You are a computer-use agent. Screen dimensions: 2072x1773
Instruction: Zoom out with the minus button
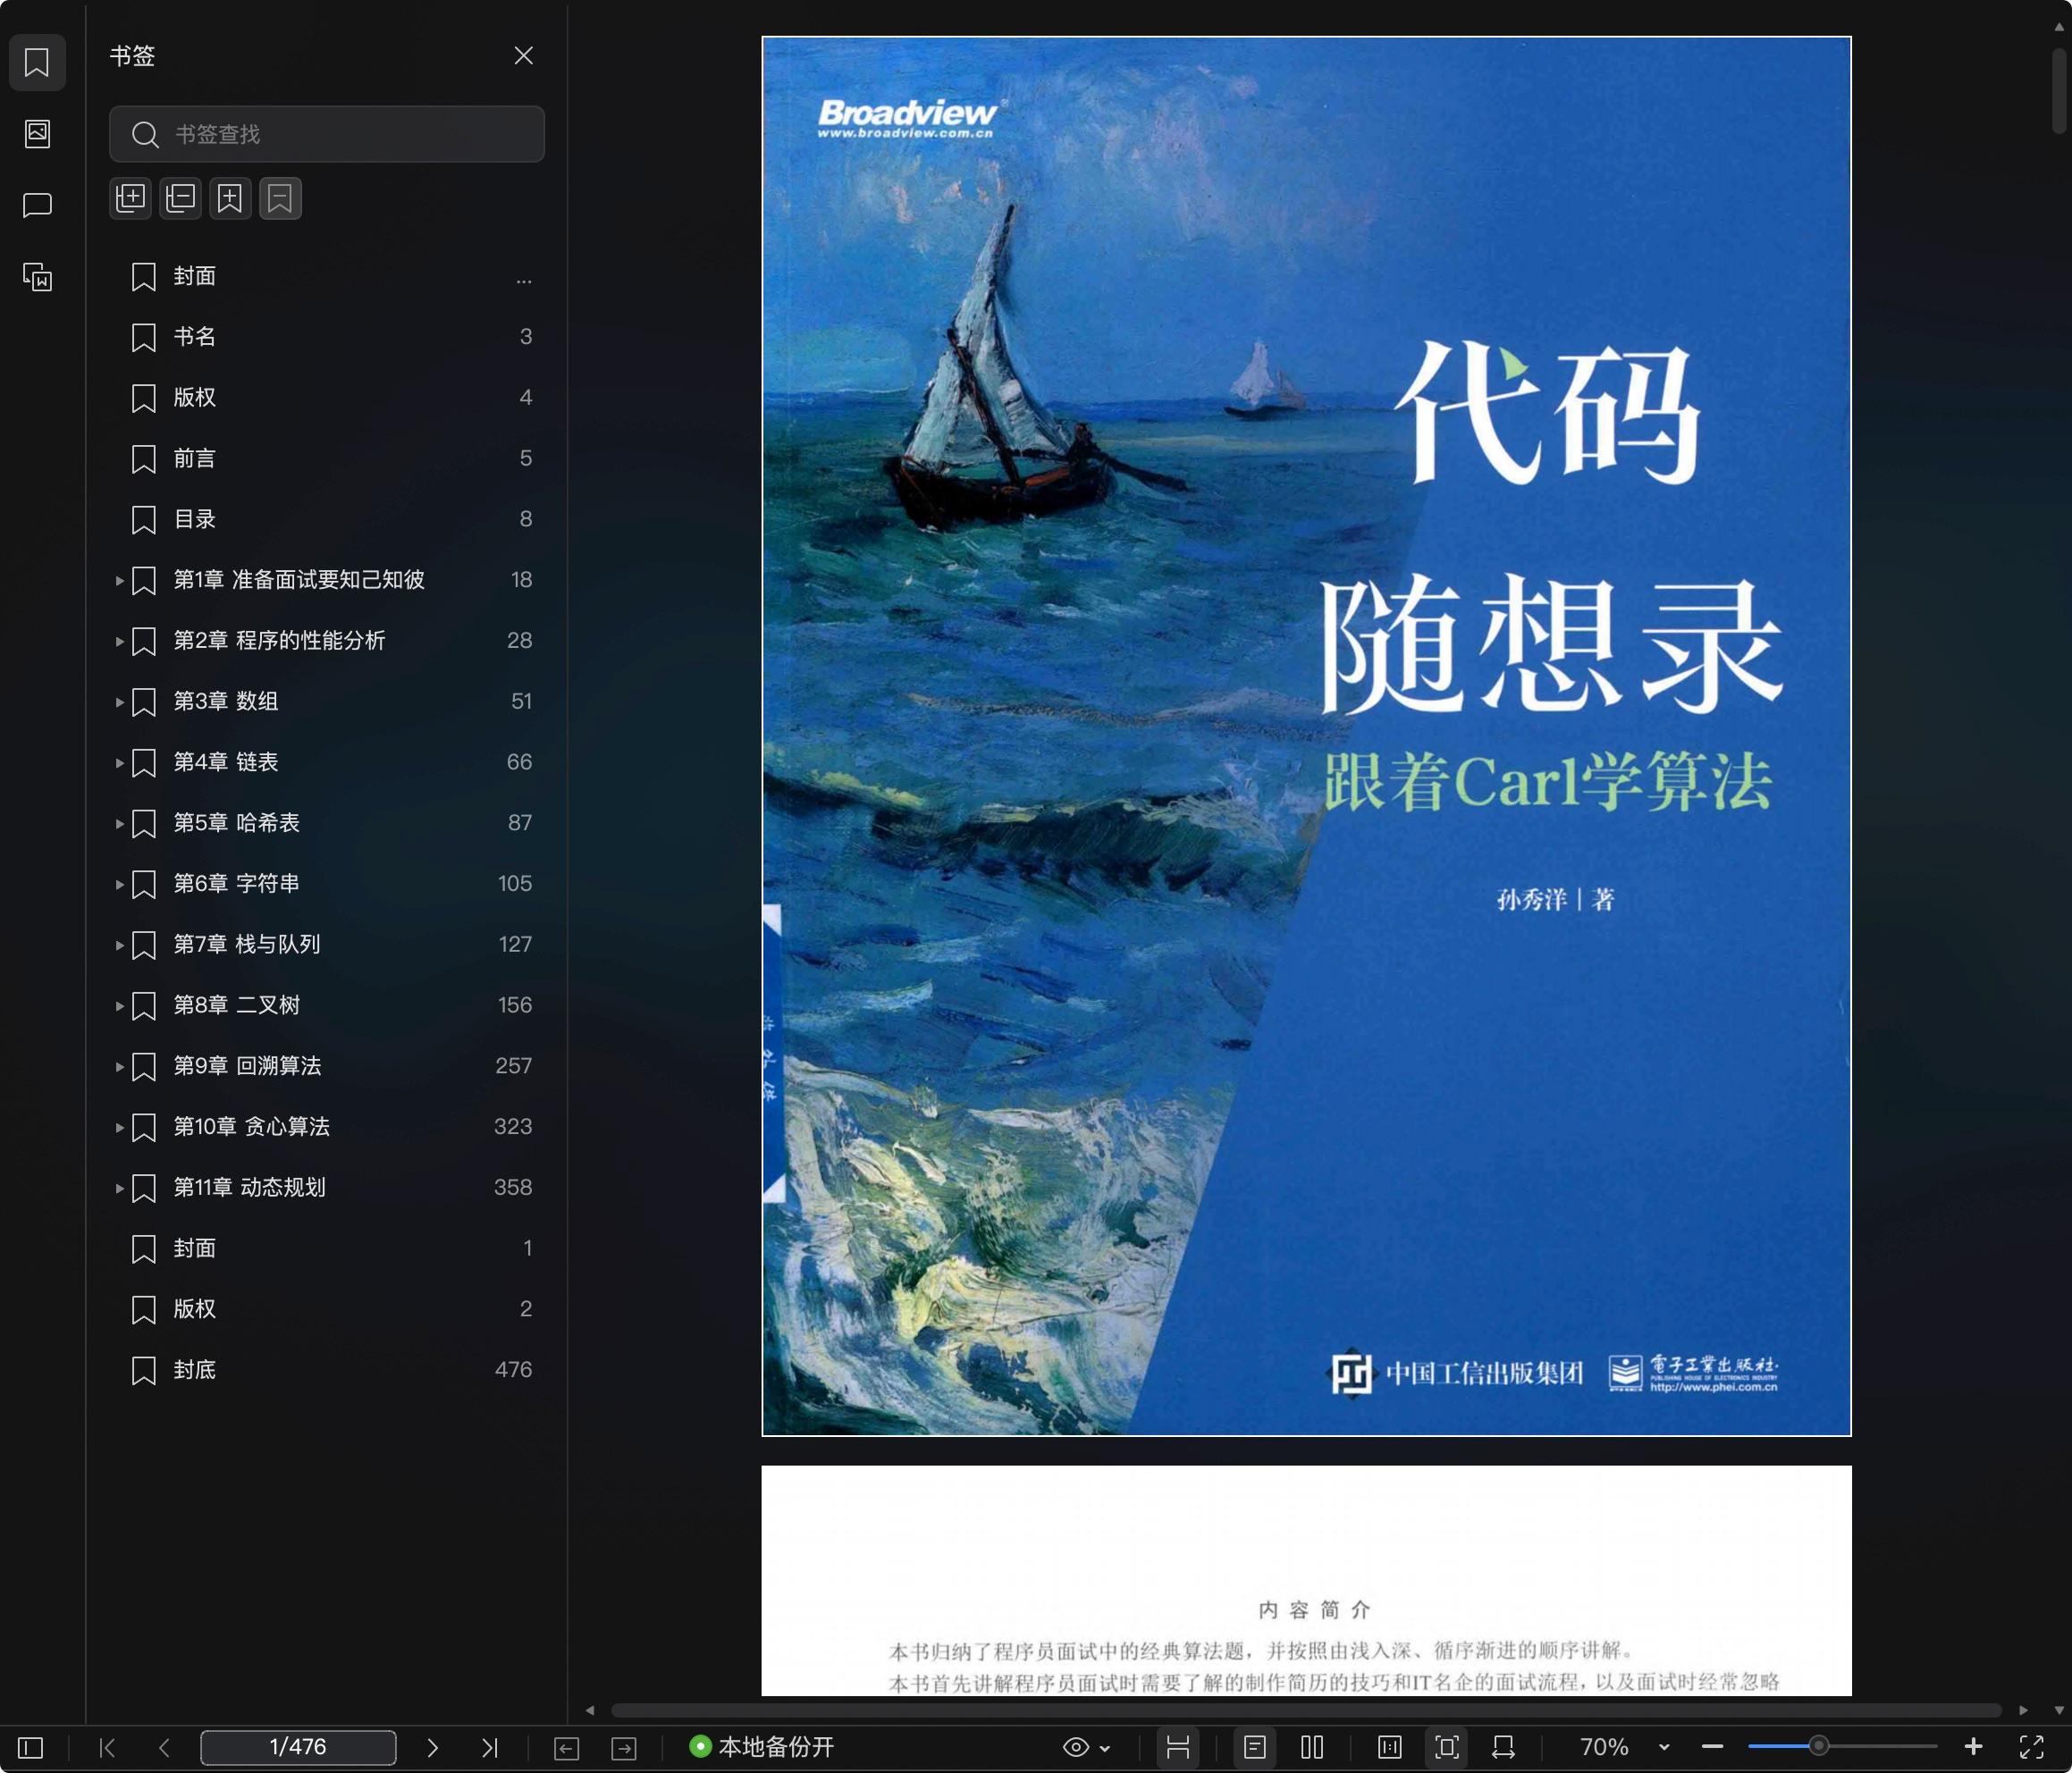pyautogui.click(x=1712, y=1747)
